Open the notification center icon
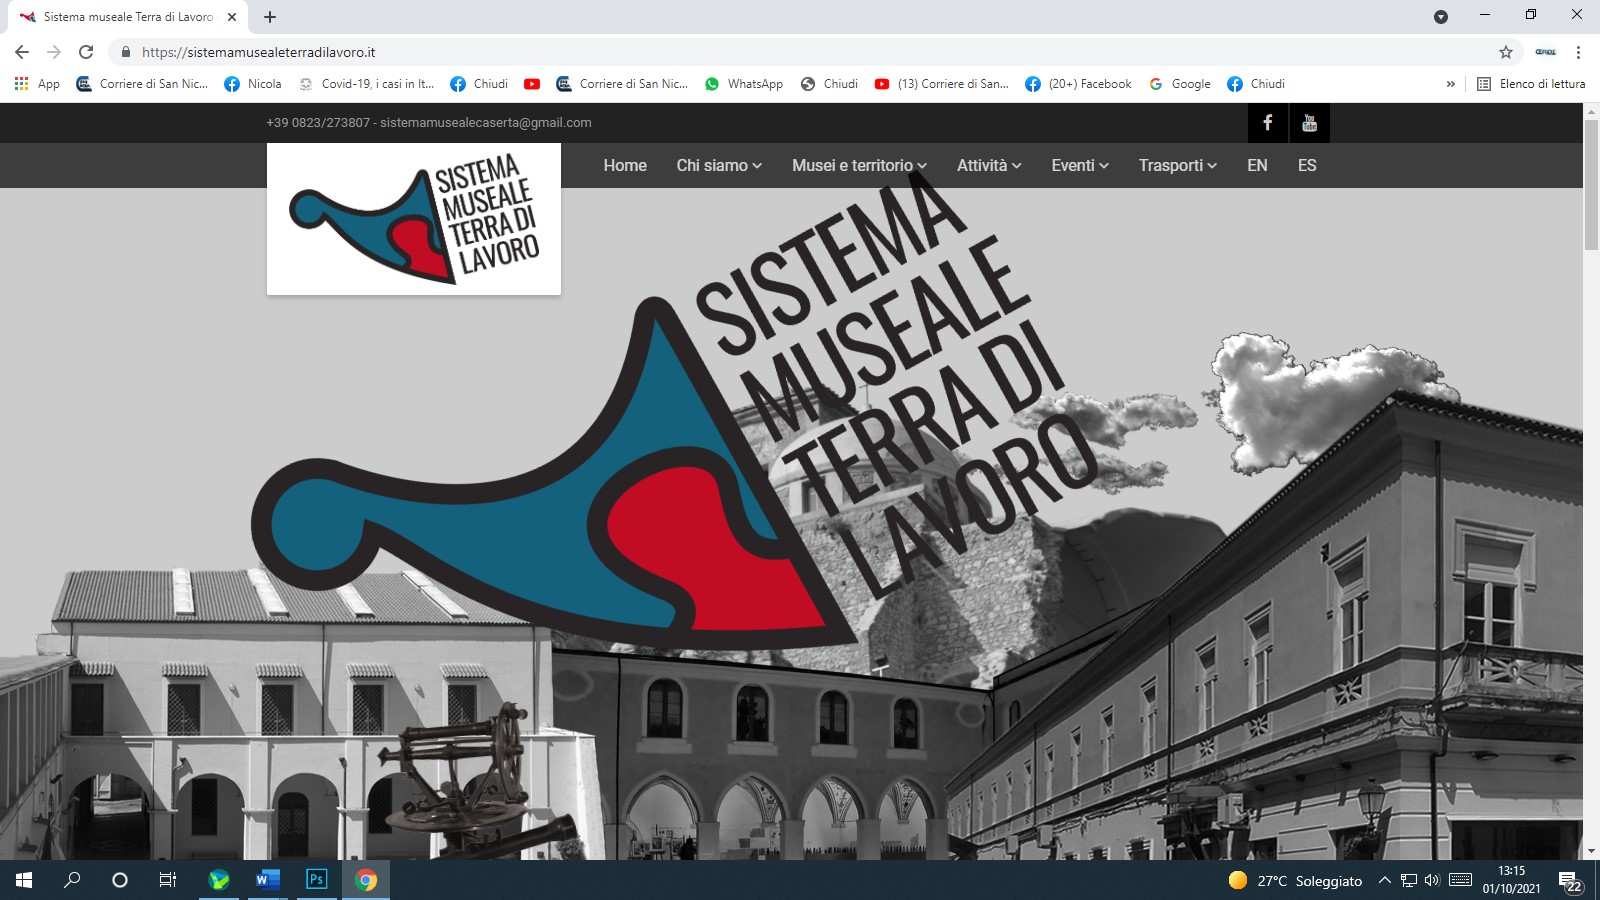The image size is (1600, 900). pos(1570,881)
